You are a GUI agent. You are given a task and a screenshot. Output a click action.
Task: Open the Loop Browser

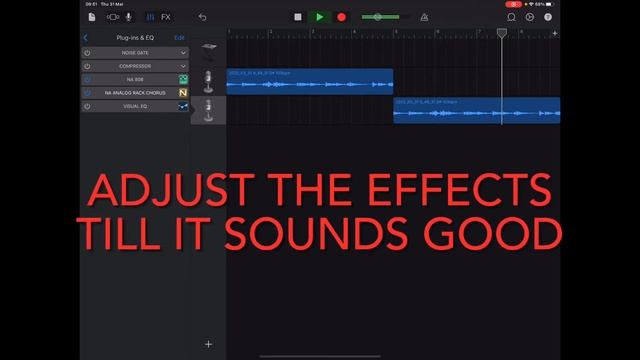[x=511, y=17]
